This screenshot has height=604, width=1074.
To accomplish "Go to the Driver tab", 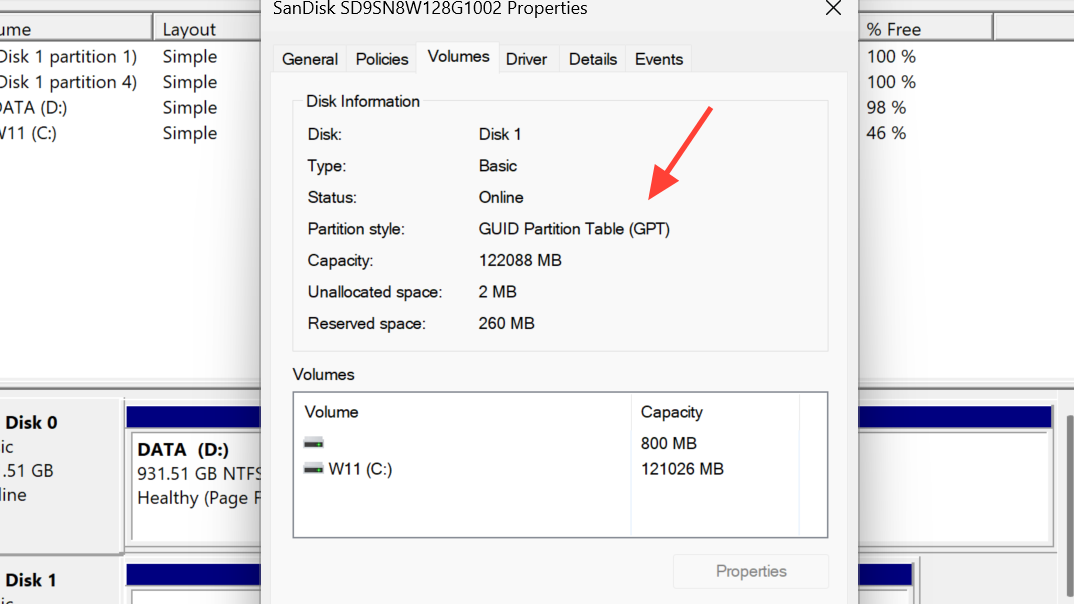I will (526, 59).
